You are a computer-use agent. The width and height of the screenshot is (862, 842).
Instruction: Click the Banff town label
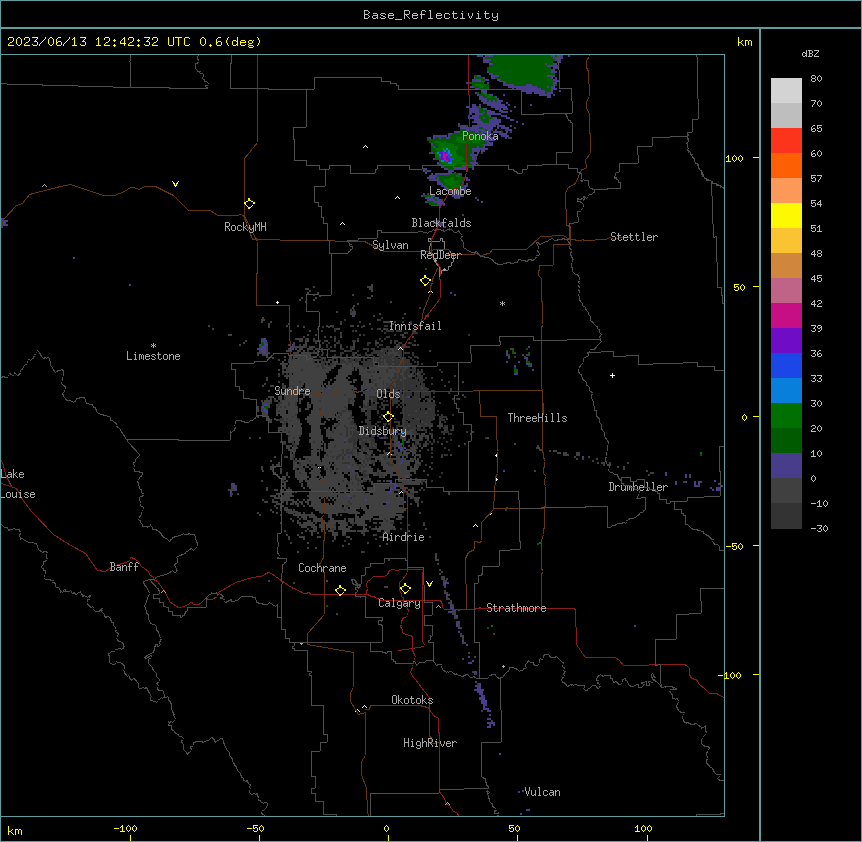[x=124, y=567]
